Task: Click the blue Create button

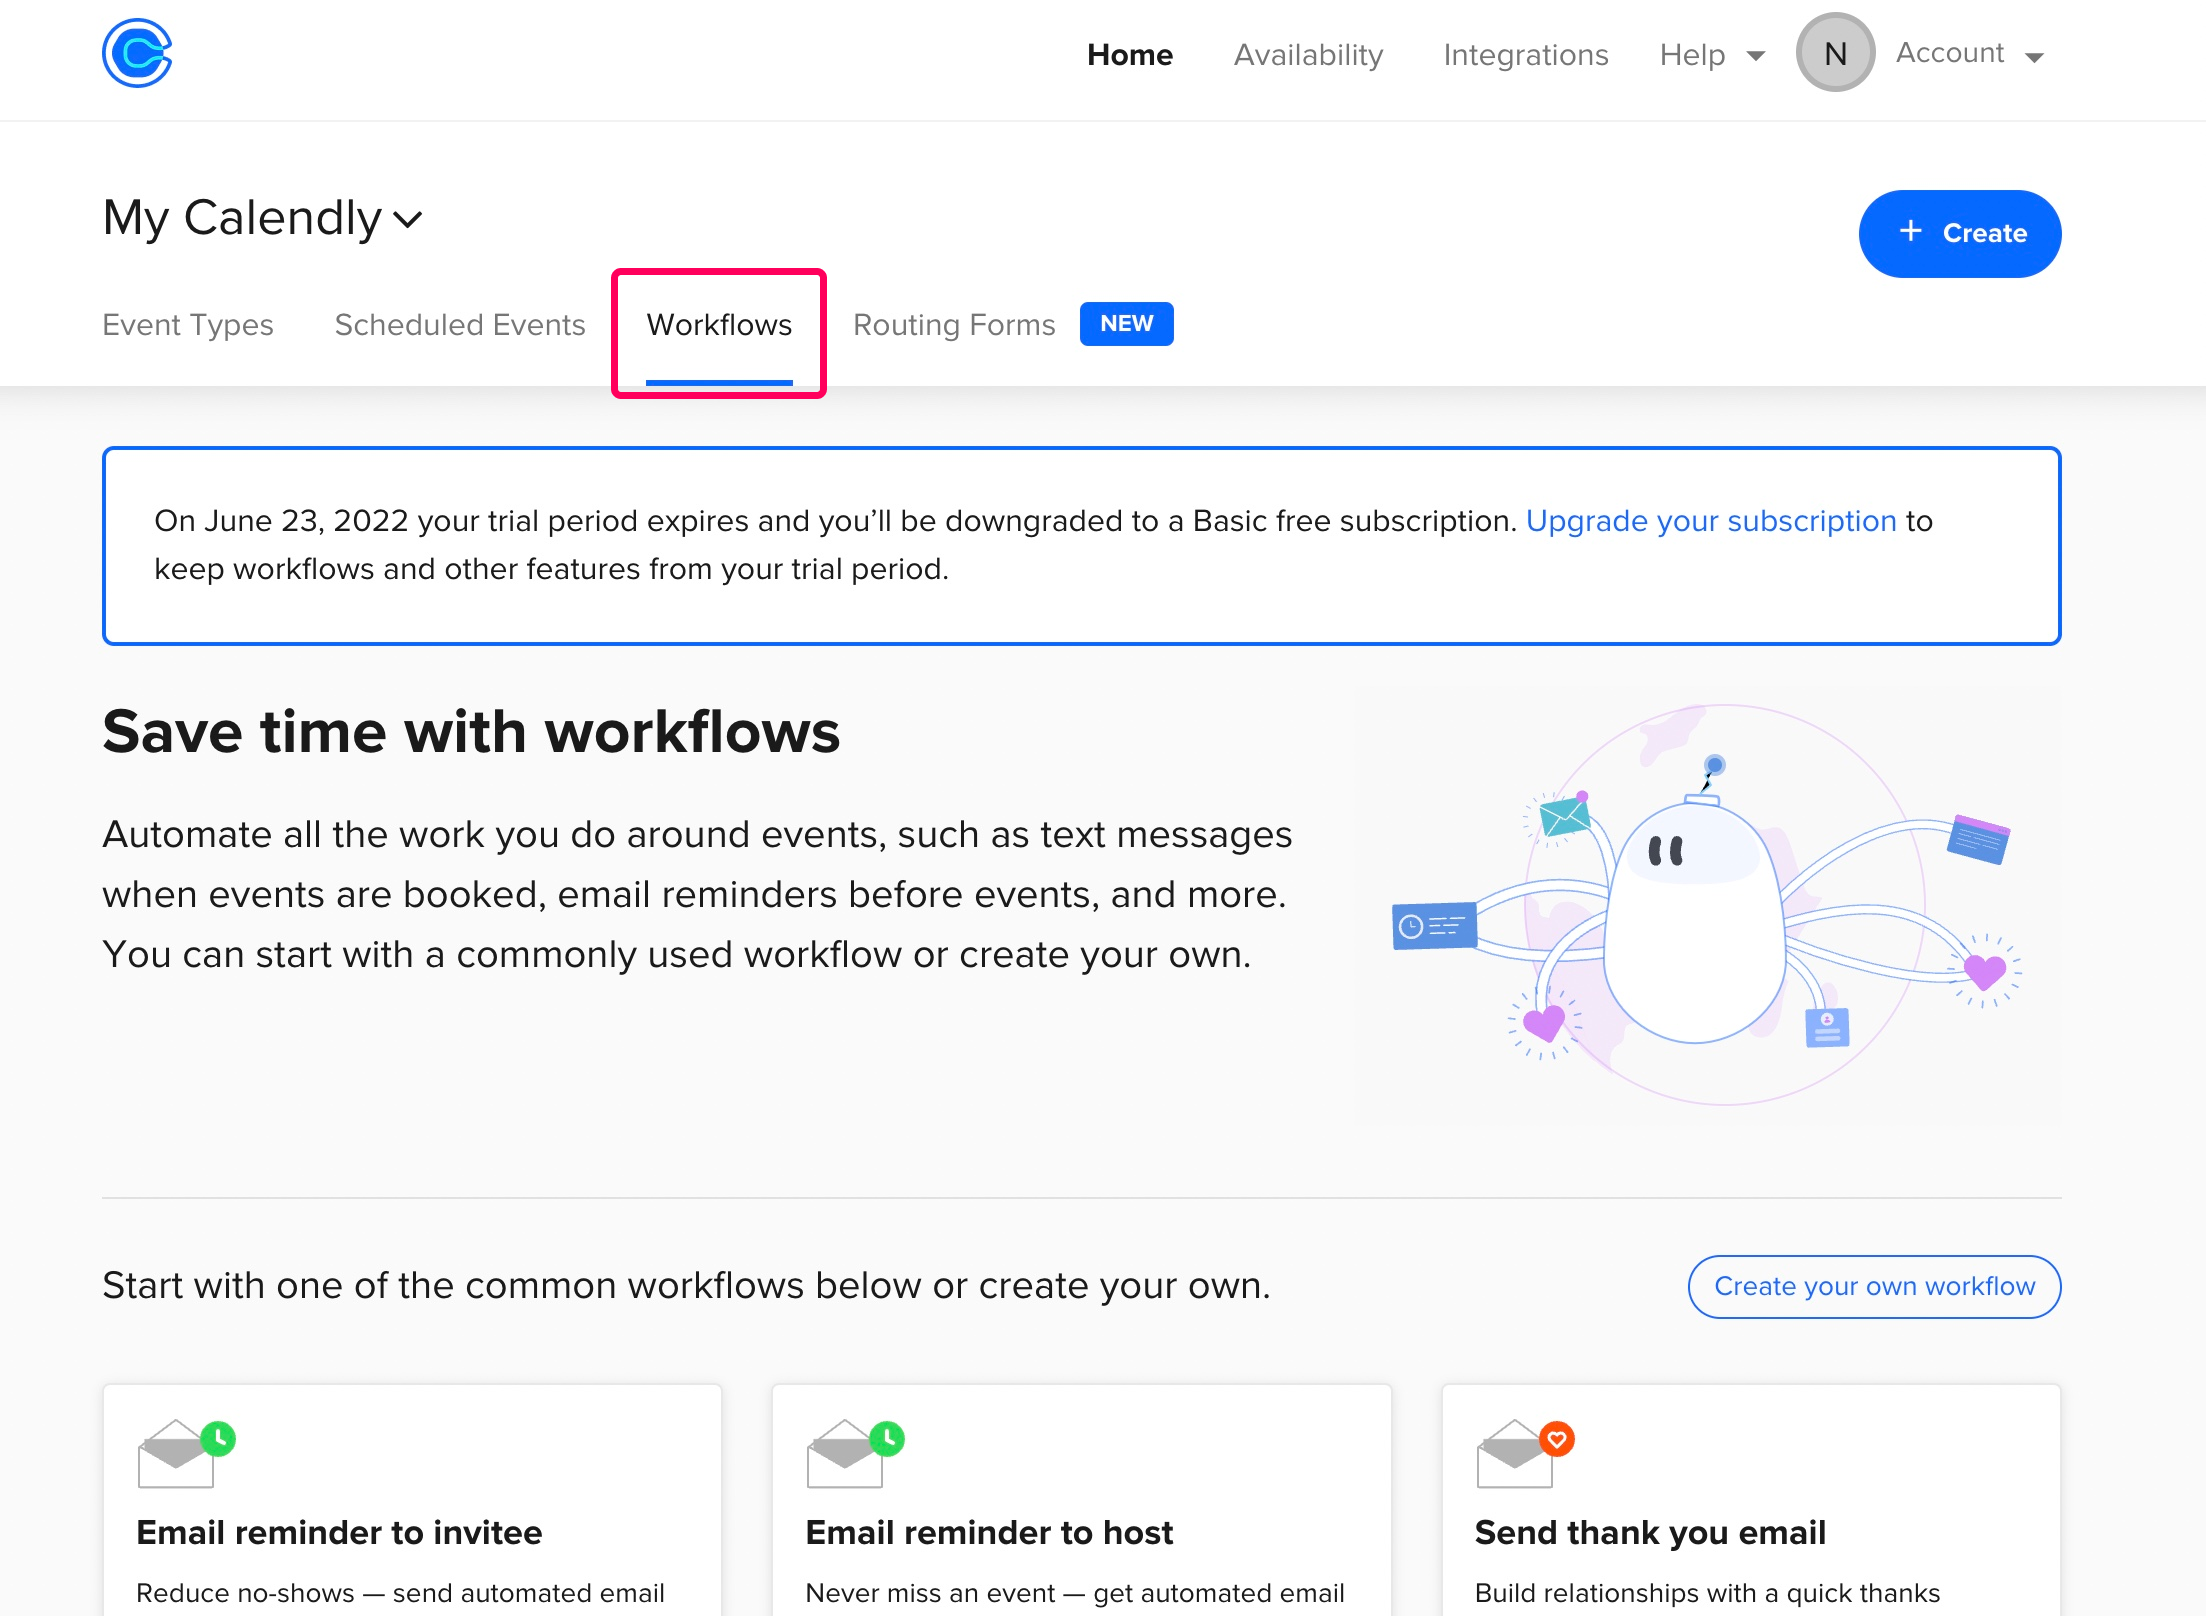Action: [1960, 233]
